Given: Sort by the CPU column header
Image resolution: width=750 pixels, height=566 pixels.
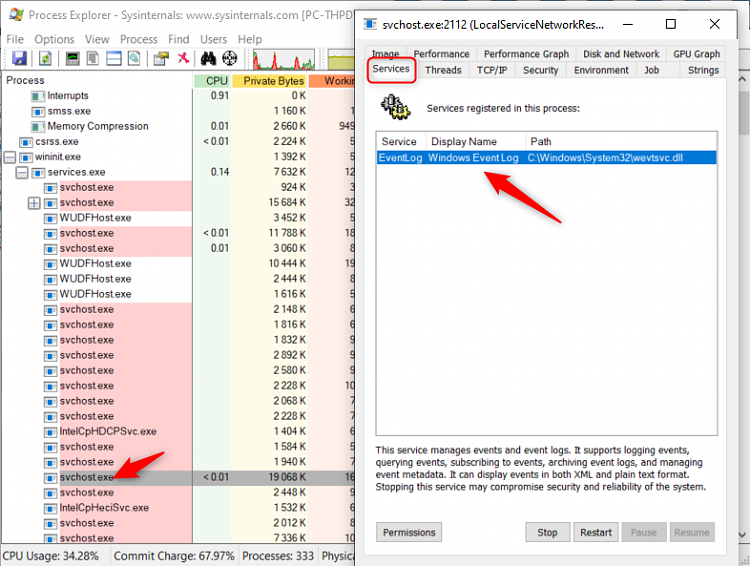Looking at the screenshot, I should (x=212, y=81).
